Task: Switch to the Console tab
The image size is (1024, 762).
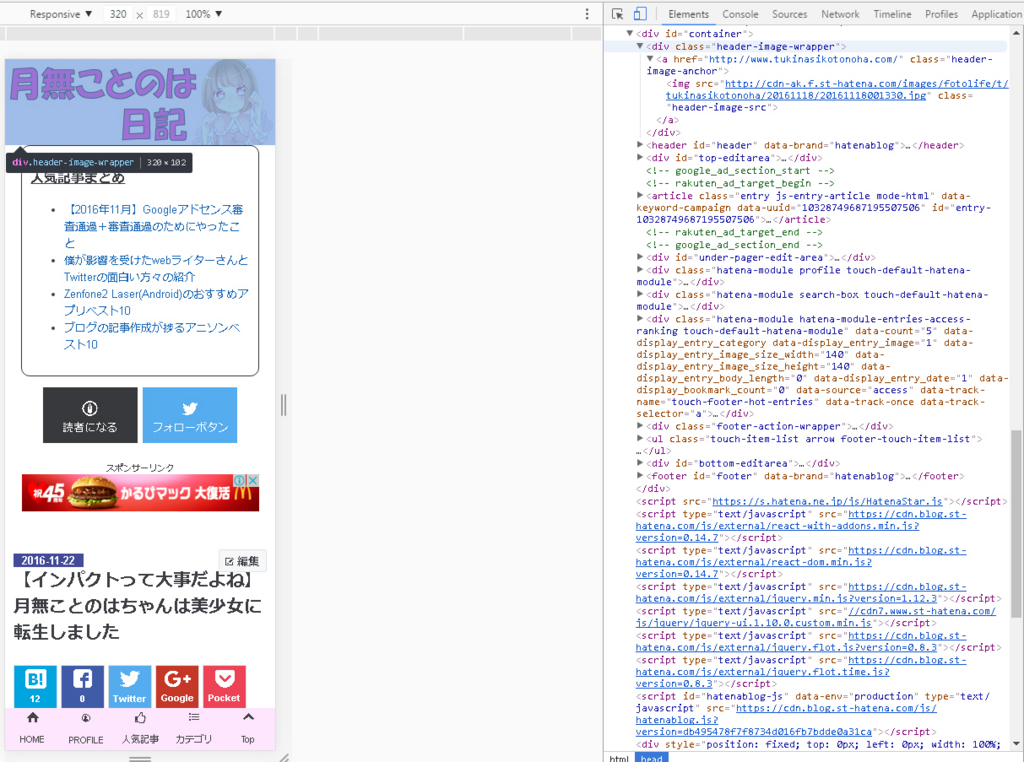Action: click(740, 14)
